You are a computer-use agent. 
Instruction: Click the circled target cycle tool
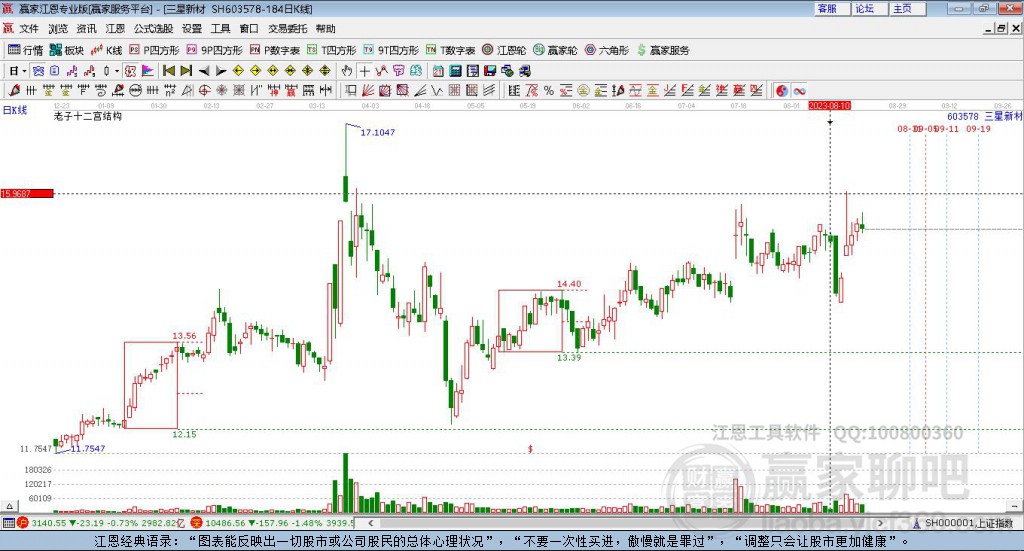204,91
